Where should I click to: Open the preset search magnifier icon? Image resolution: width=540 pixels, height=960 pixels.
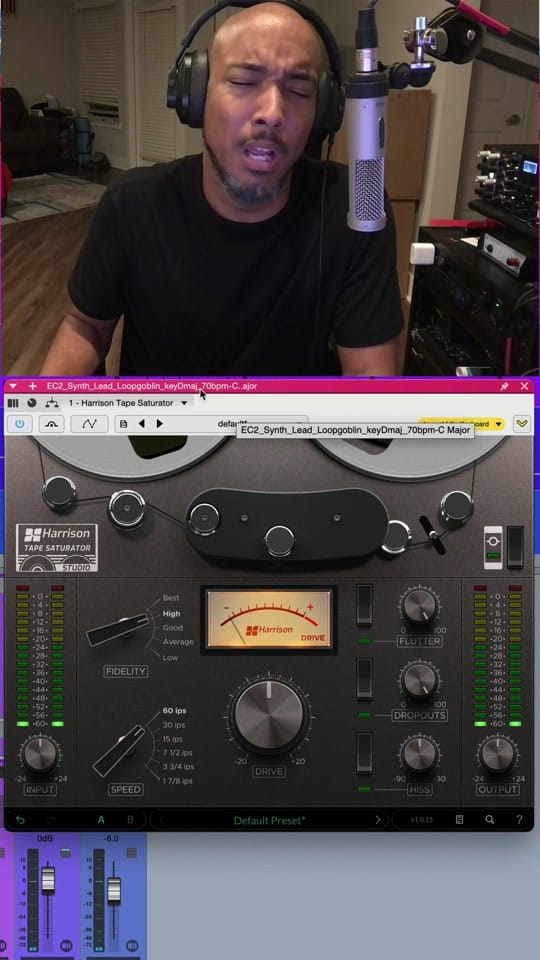490,820
